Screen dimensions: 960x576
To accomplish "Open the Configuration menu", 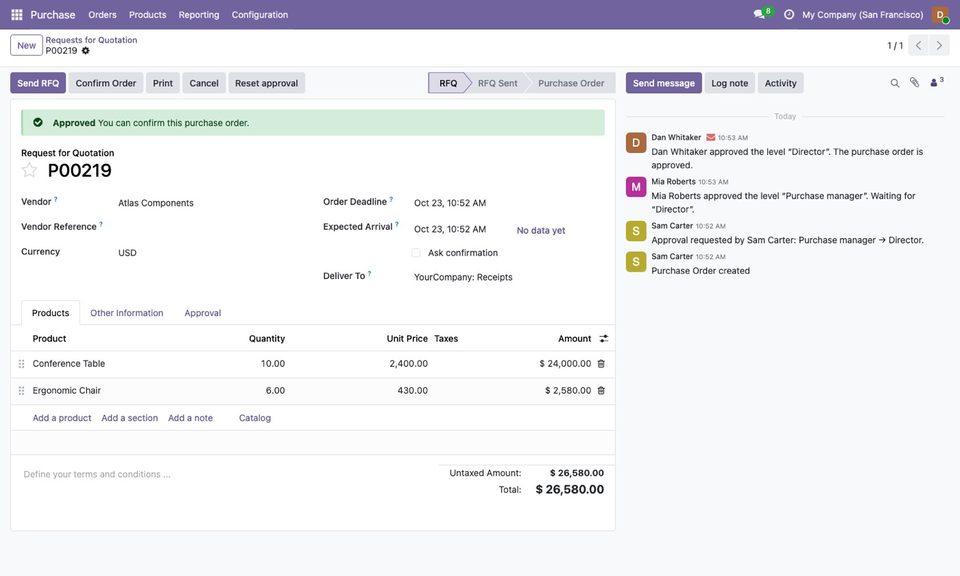I will 260,15.
